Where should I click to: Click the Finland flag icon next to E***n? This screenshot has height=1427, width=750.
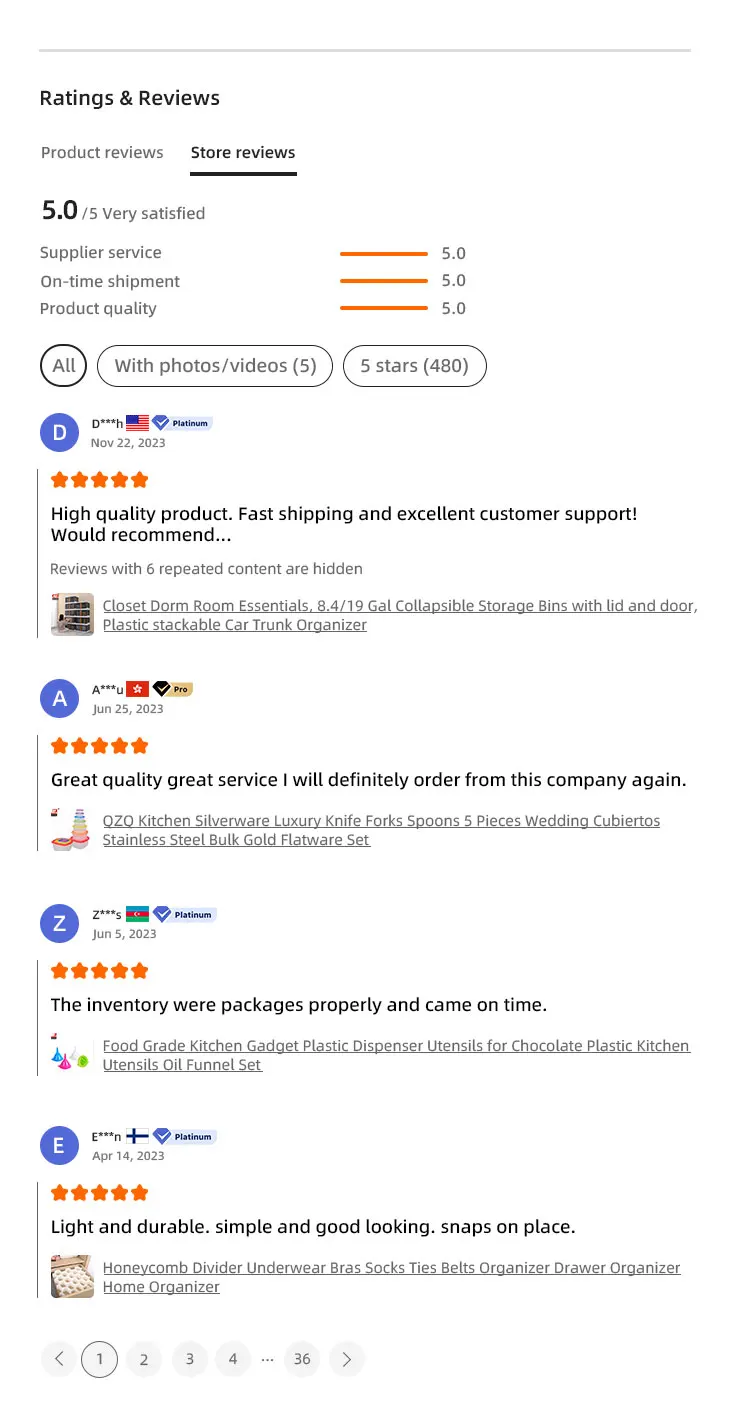coord(137,1137)
